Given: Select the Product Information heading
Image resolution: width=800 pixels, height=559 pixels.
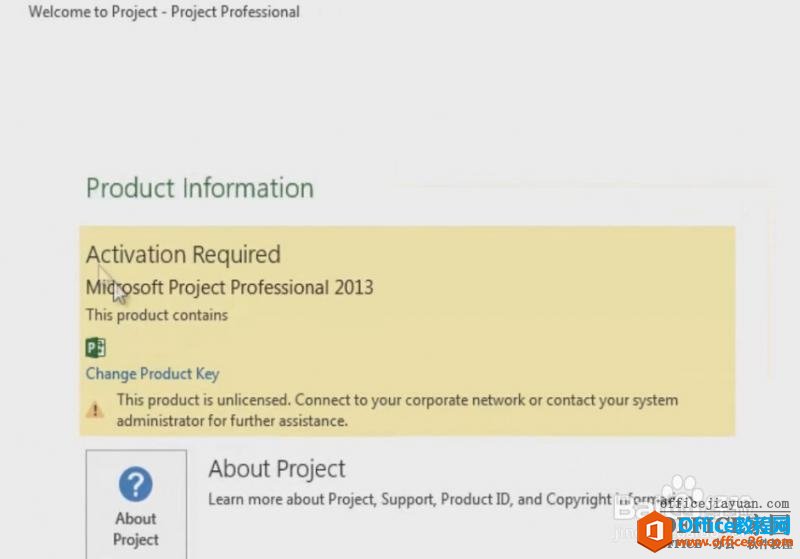Looking at the screenshot, I should 199,188.
